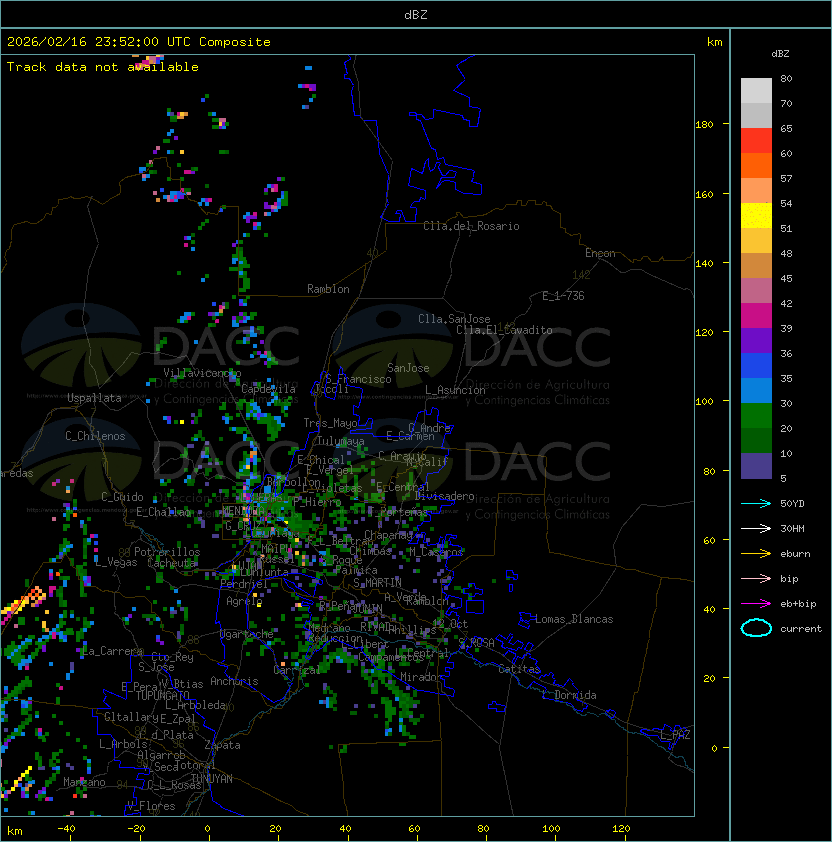This screenshot has height=842, width=832.
Task: Click the 'Potrerillos' map label
Action: 167,552
